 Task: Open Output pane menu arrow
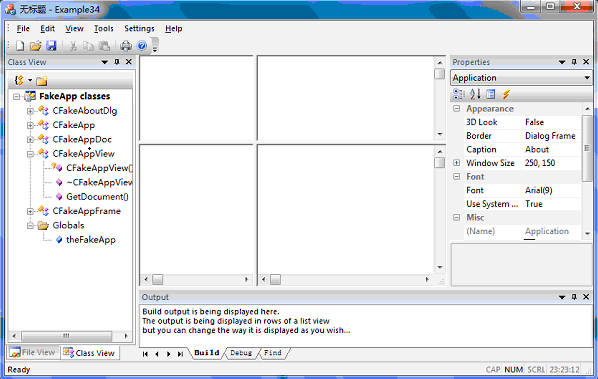[562, 297]
